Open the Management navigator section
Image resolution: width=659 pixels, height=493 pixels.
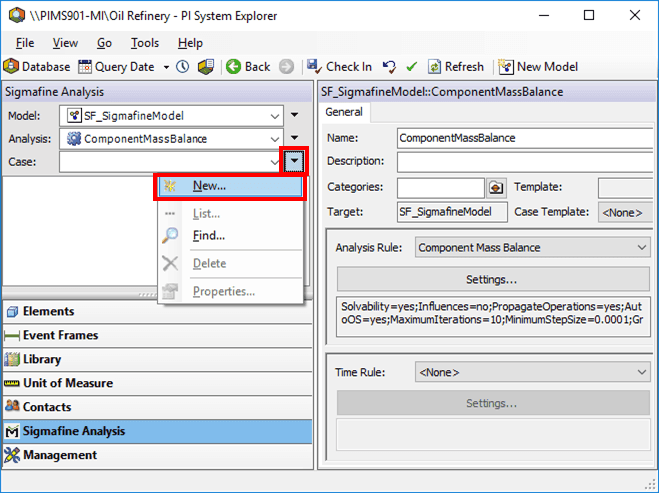158,455
